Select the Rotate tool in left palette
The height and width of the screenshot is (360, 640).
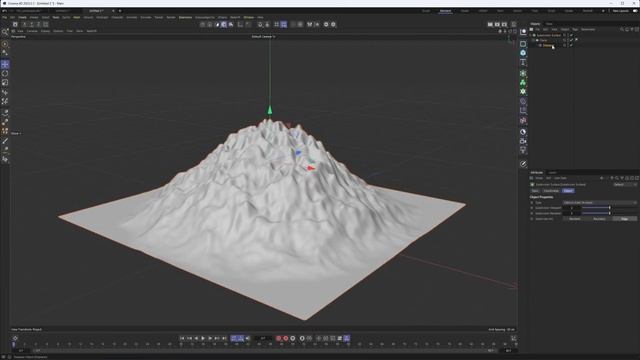(5, 73)
